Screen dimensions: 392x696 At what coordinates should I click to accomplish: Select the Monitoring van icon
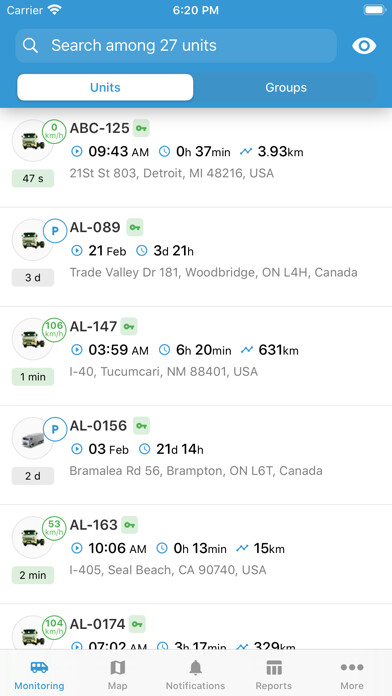pos(39,667)
